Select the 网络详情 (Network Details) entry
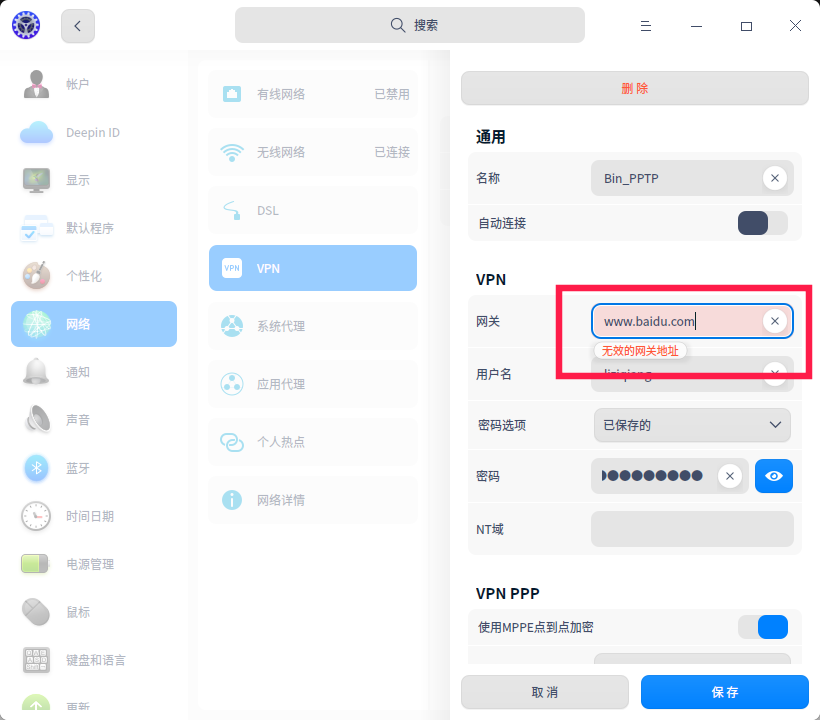 coord(312,499)
